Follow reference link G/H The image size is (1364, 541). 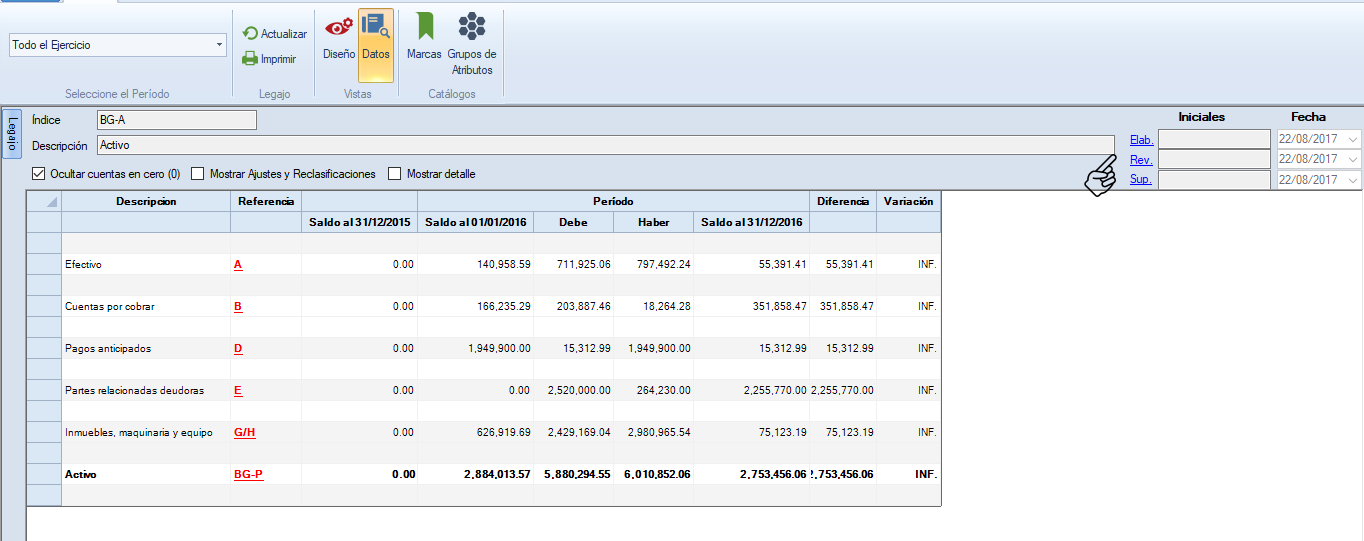(245, 432)
